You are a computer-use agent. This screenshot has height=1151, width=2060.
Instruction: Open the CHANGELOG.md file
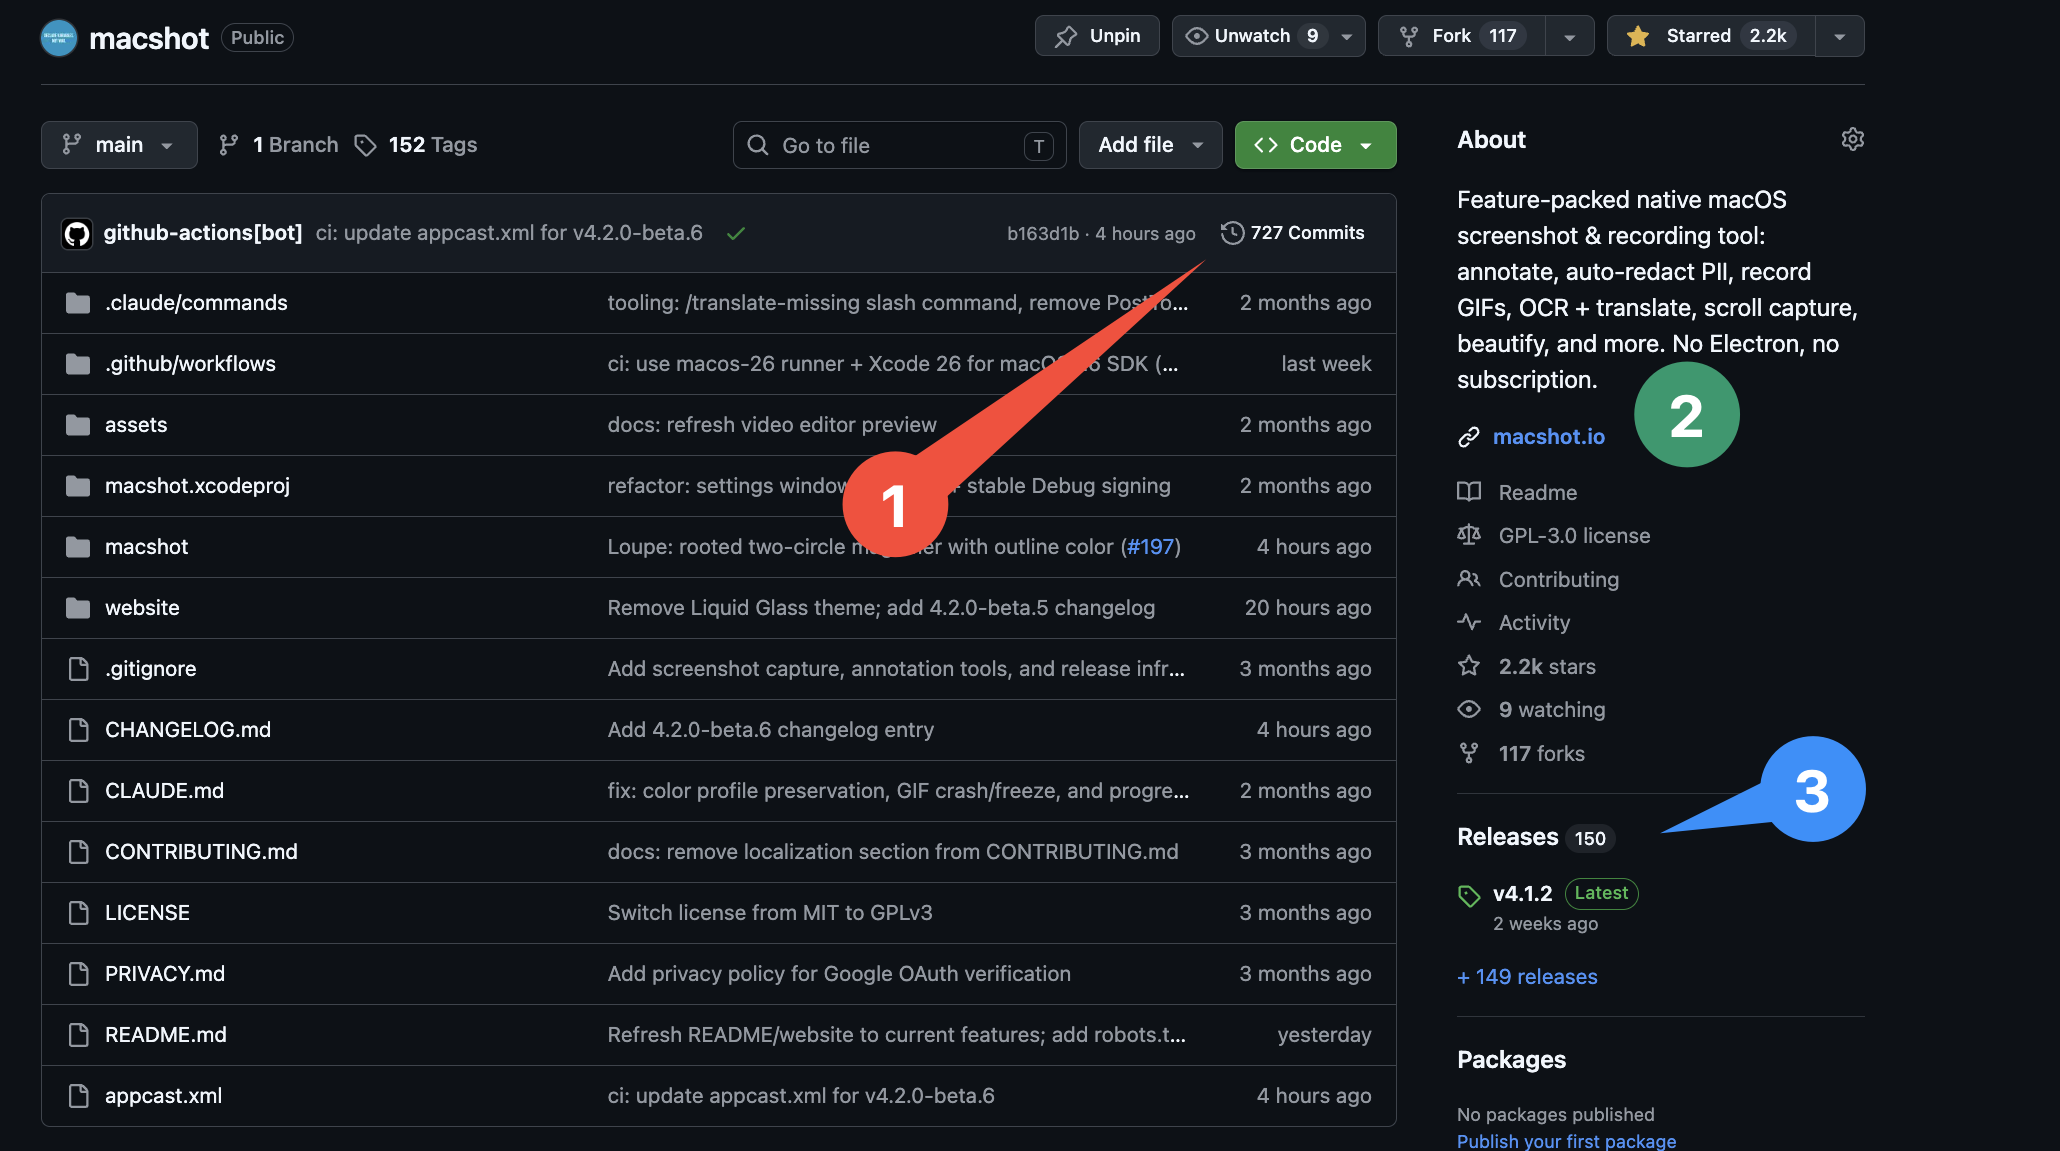coord(188,730)
